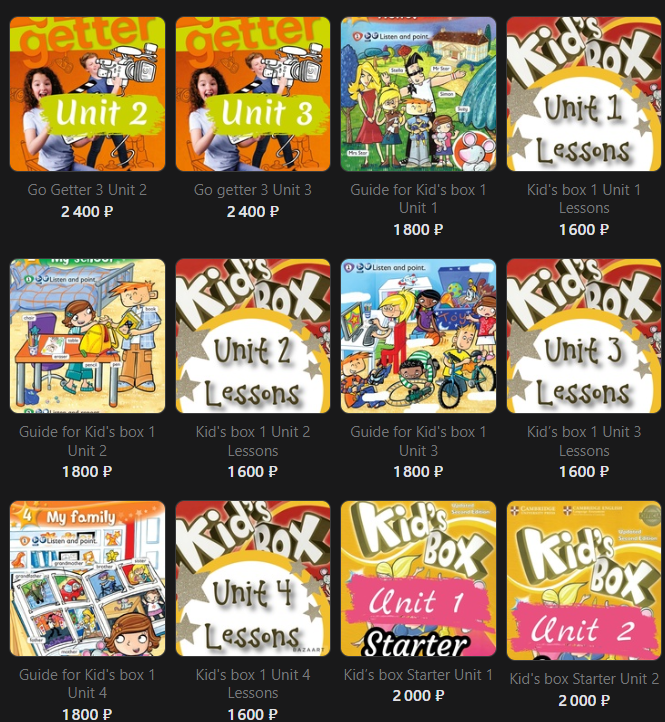Image resolution: width=665 pixels, height=722 pixels.
Task: Select the Guide for Kid's box 1 Unit 1 picture
Action: [418, 94]
